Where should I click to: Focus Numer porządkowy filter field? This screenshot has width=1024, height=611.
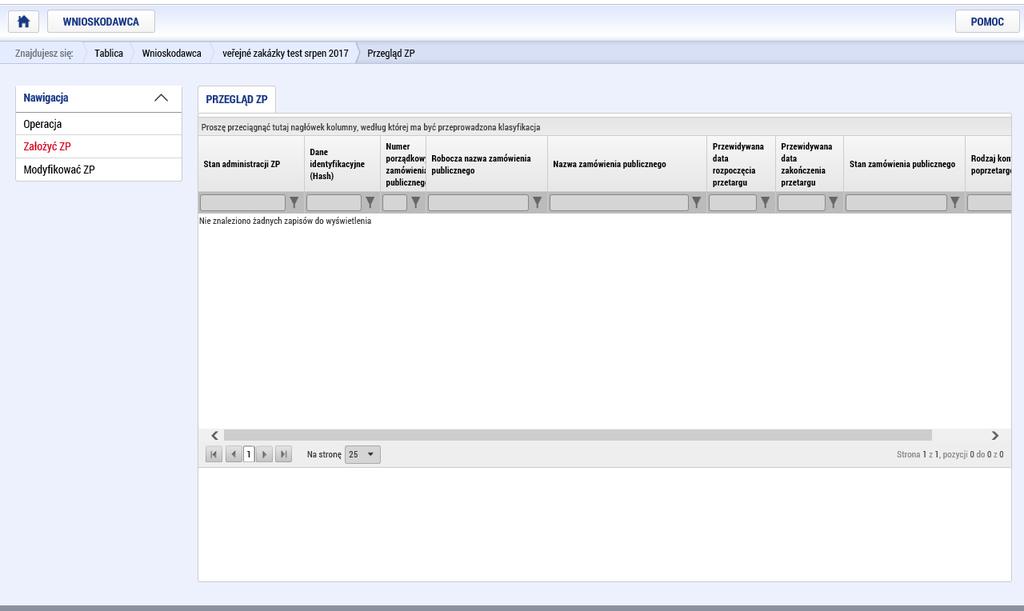tap(394, 202)
